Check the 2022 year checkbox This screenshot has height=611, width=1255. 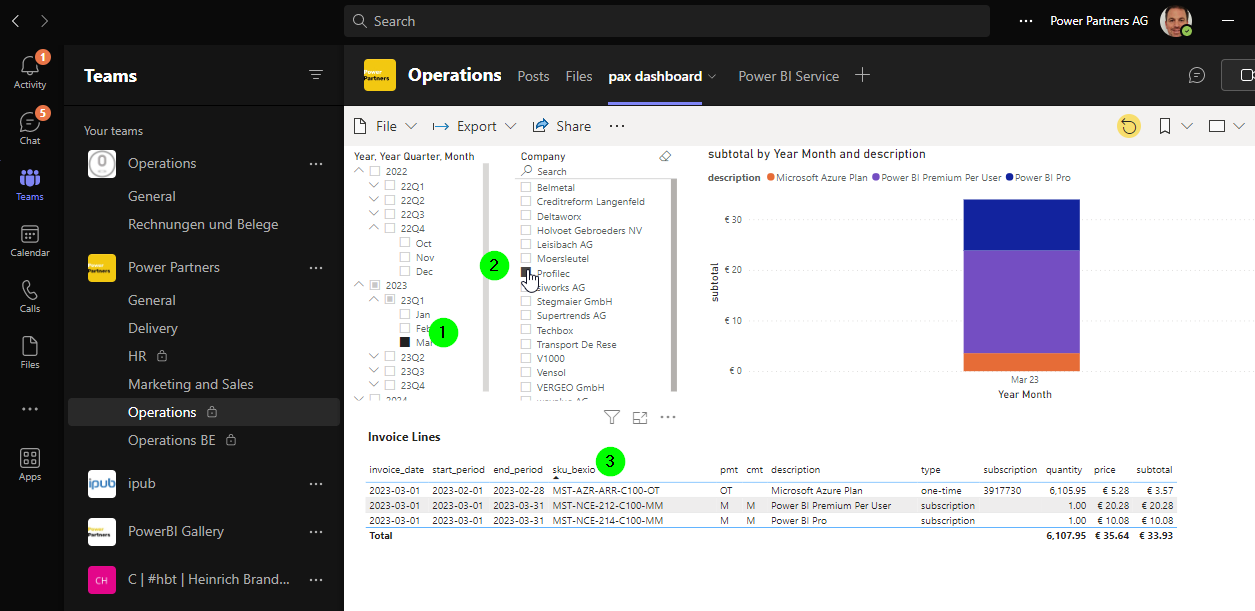tap(375, 171)
